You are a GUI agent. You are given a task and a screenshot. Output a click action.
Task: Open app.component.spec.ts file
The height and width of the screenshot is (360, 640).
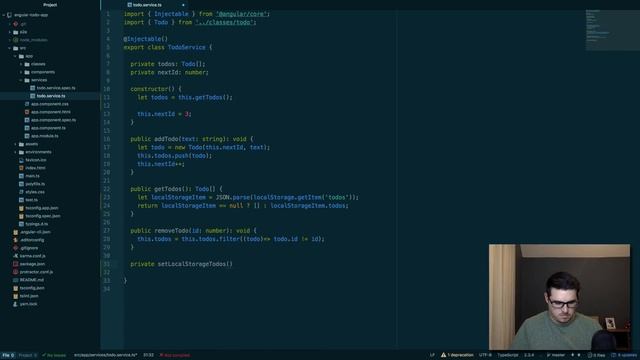(x=53, y=120)
